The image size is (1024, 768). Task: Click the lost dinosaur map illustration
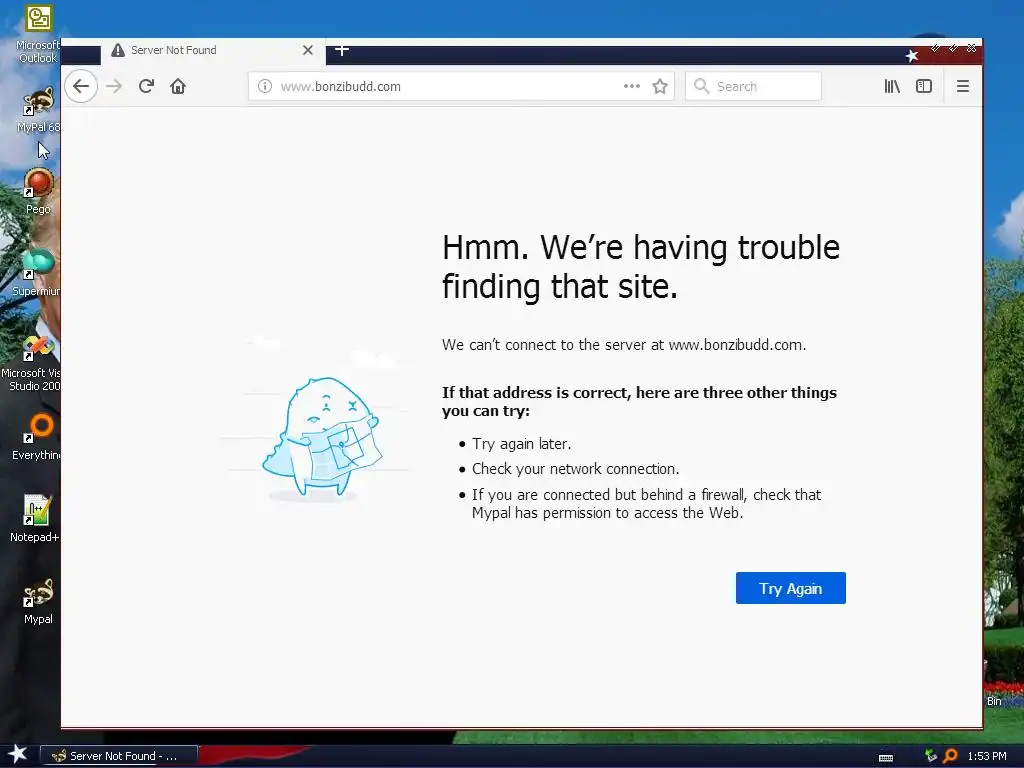321,438
